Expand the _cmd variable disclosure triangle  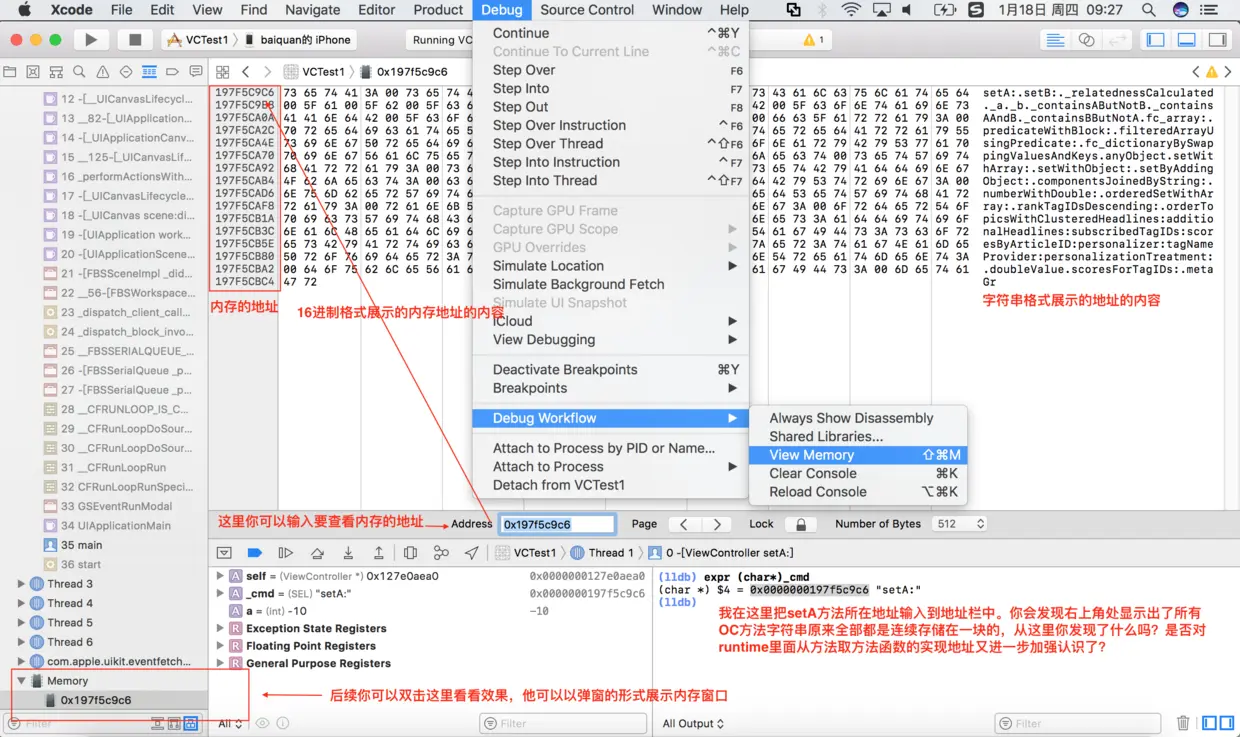[x=220, y=593]
